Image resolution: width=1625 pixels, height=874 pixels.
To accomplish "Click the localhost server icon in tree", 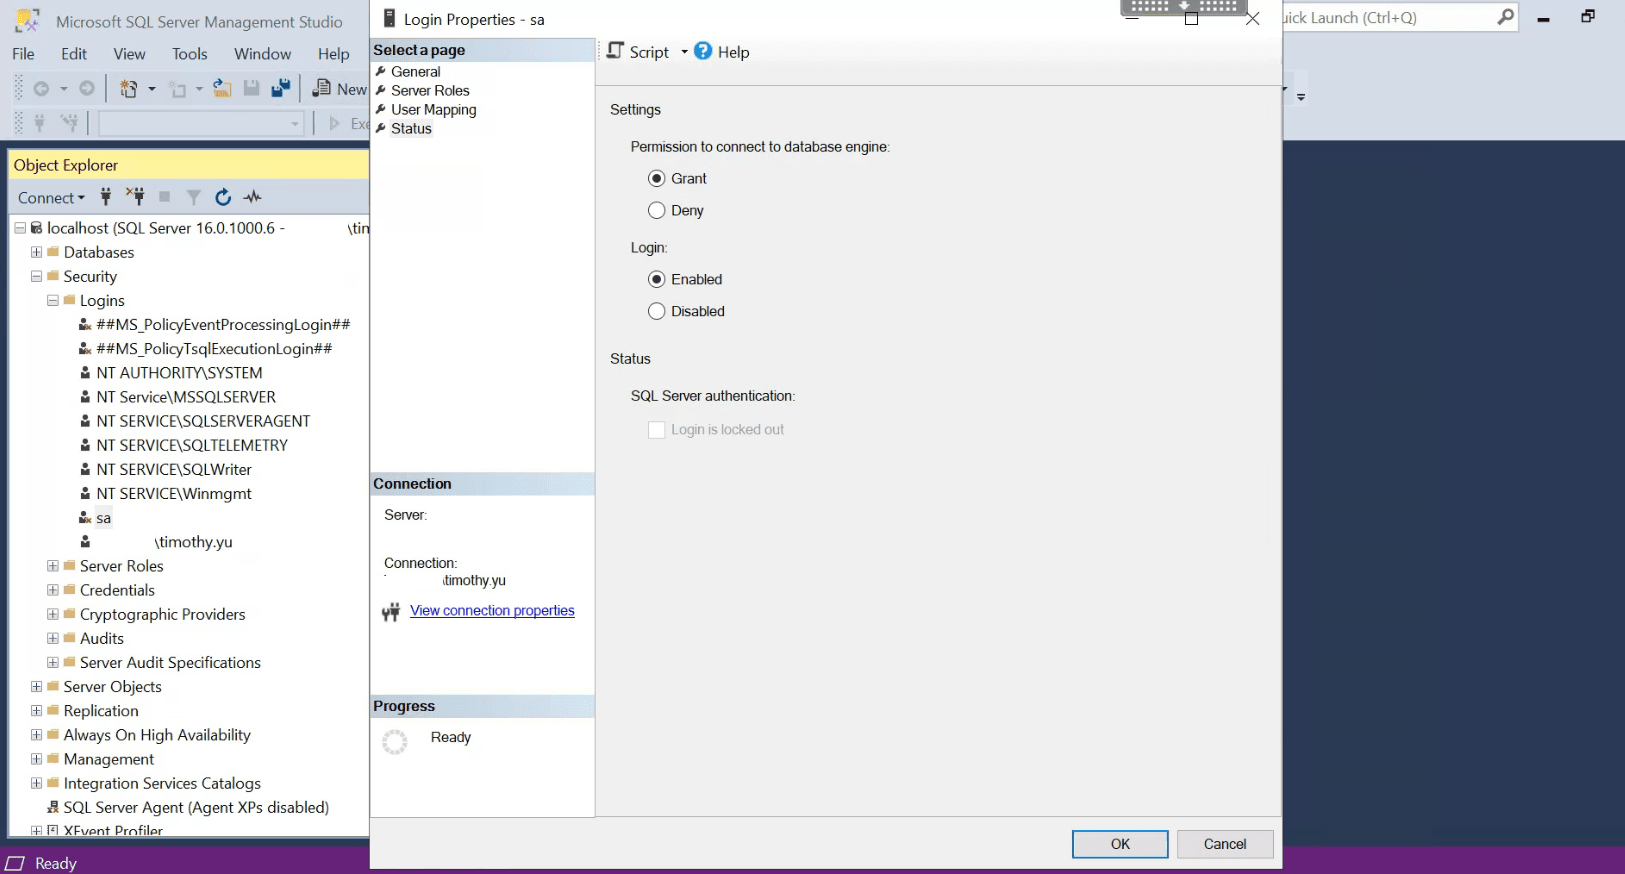I will point(37,228).
